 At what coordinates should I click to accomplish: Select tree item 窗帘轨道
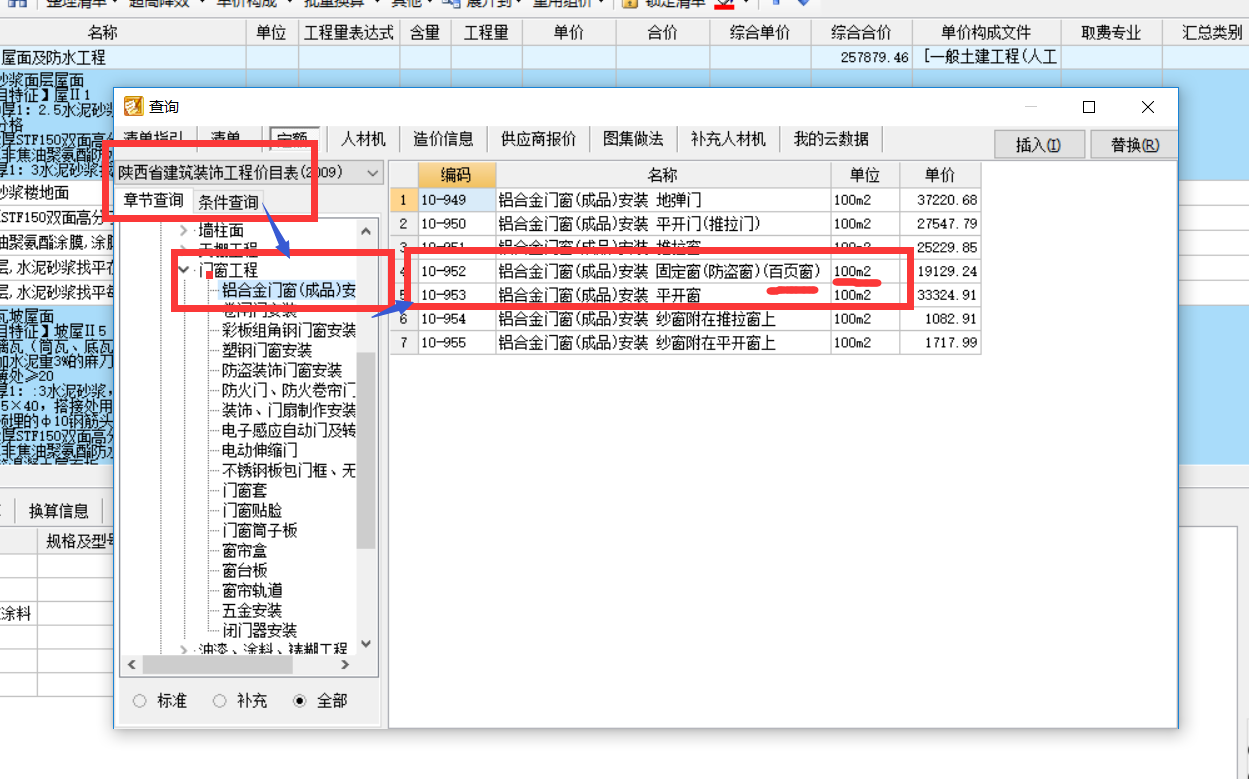click(252, 590)
